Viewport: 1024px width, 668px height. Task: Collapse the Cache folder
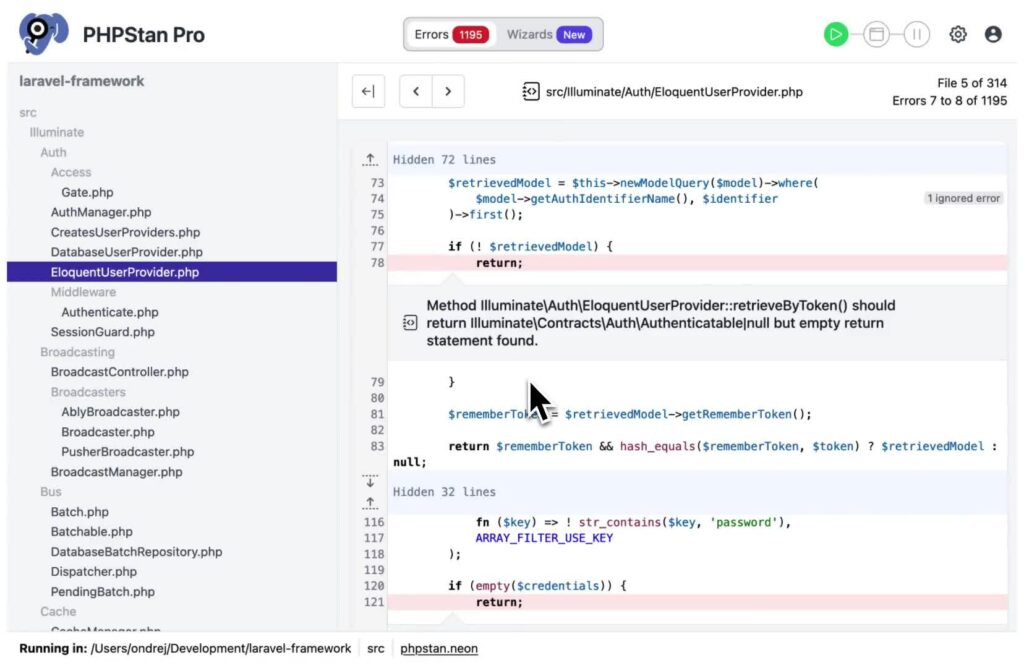tap(58, 612)
